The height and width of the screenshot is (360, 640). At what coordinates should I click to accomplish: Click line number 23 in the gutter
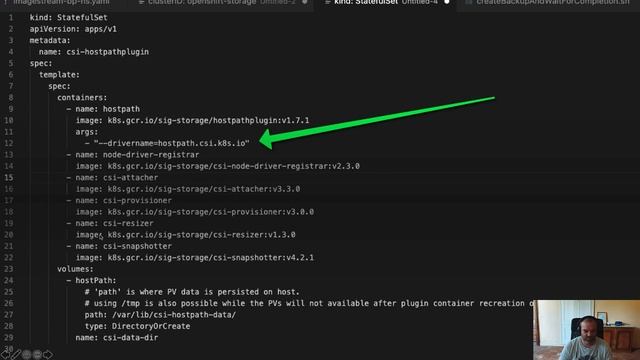[9, 269]
